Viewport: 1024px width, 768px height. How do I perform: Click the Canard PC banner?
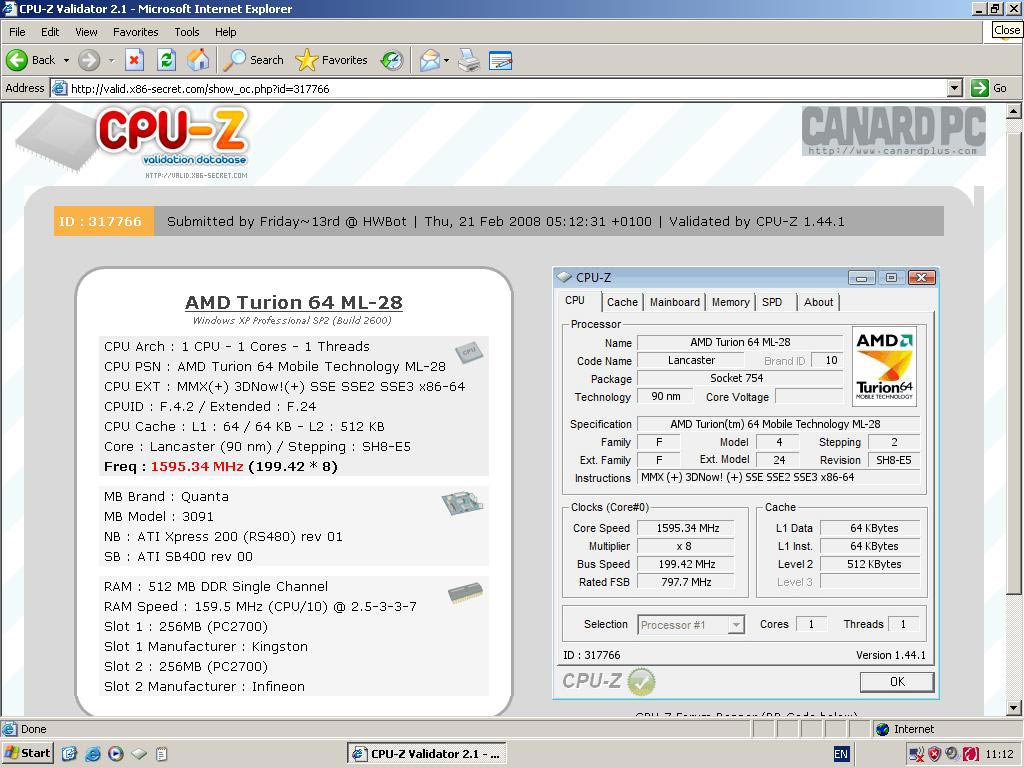pos(893,131)
